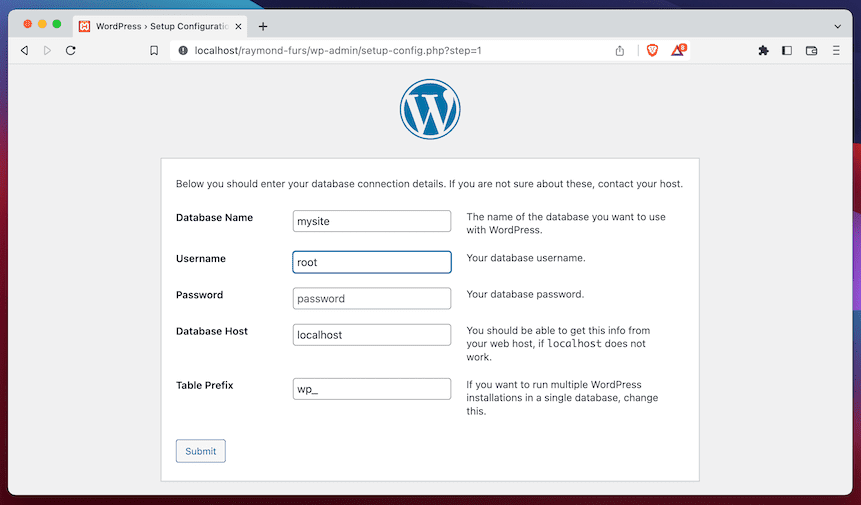
Task: Focus the Password input field
Action: click(372, 299)
